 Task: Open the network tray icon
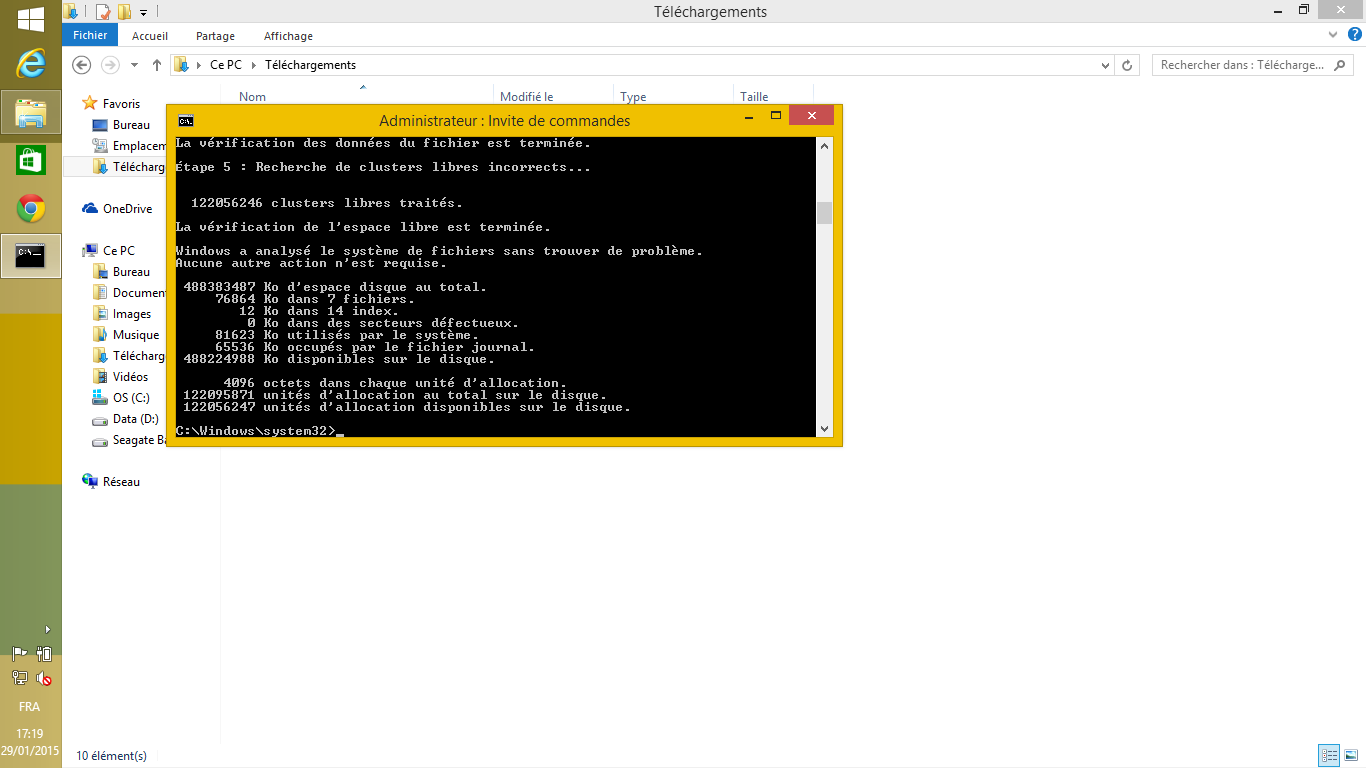click(x=19, y=678)
